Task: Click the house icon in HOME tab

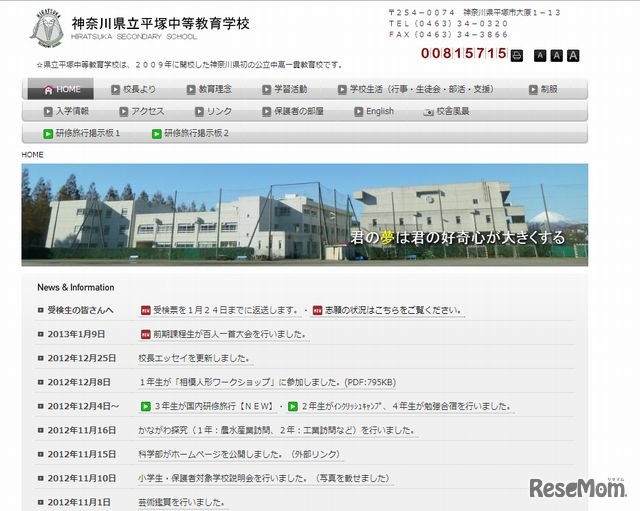Action: 48,90
